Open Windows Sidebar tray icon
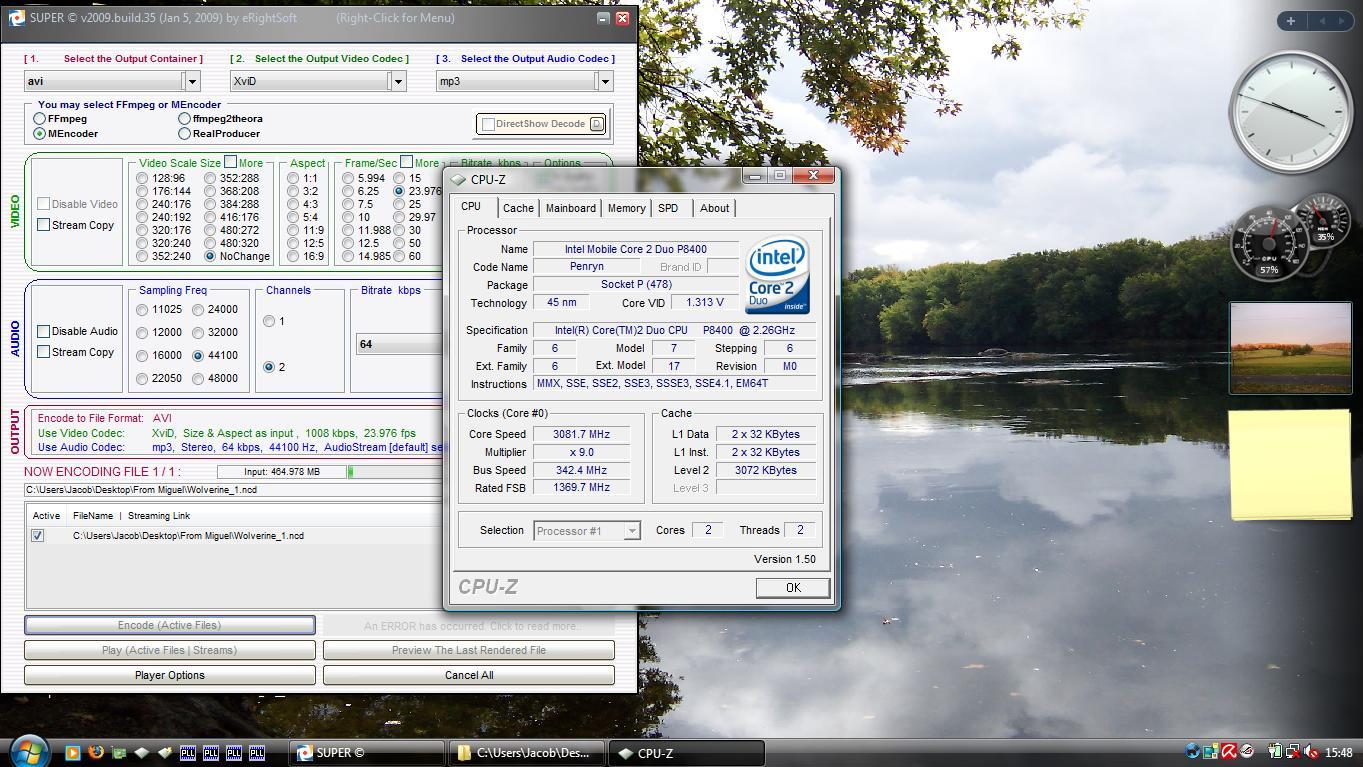1363x767 pixels. click(1211, 752)
